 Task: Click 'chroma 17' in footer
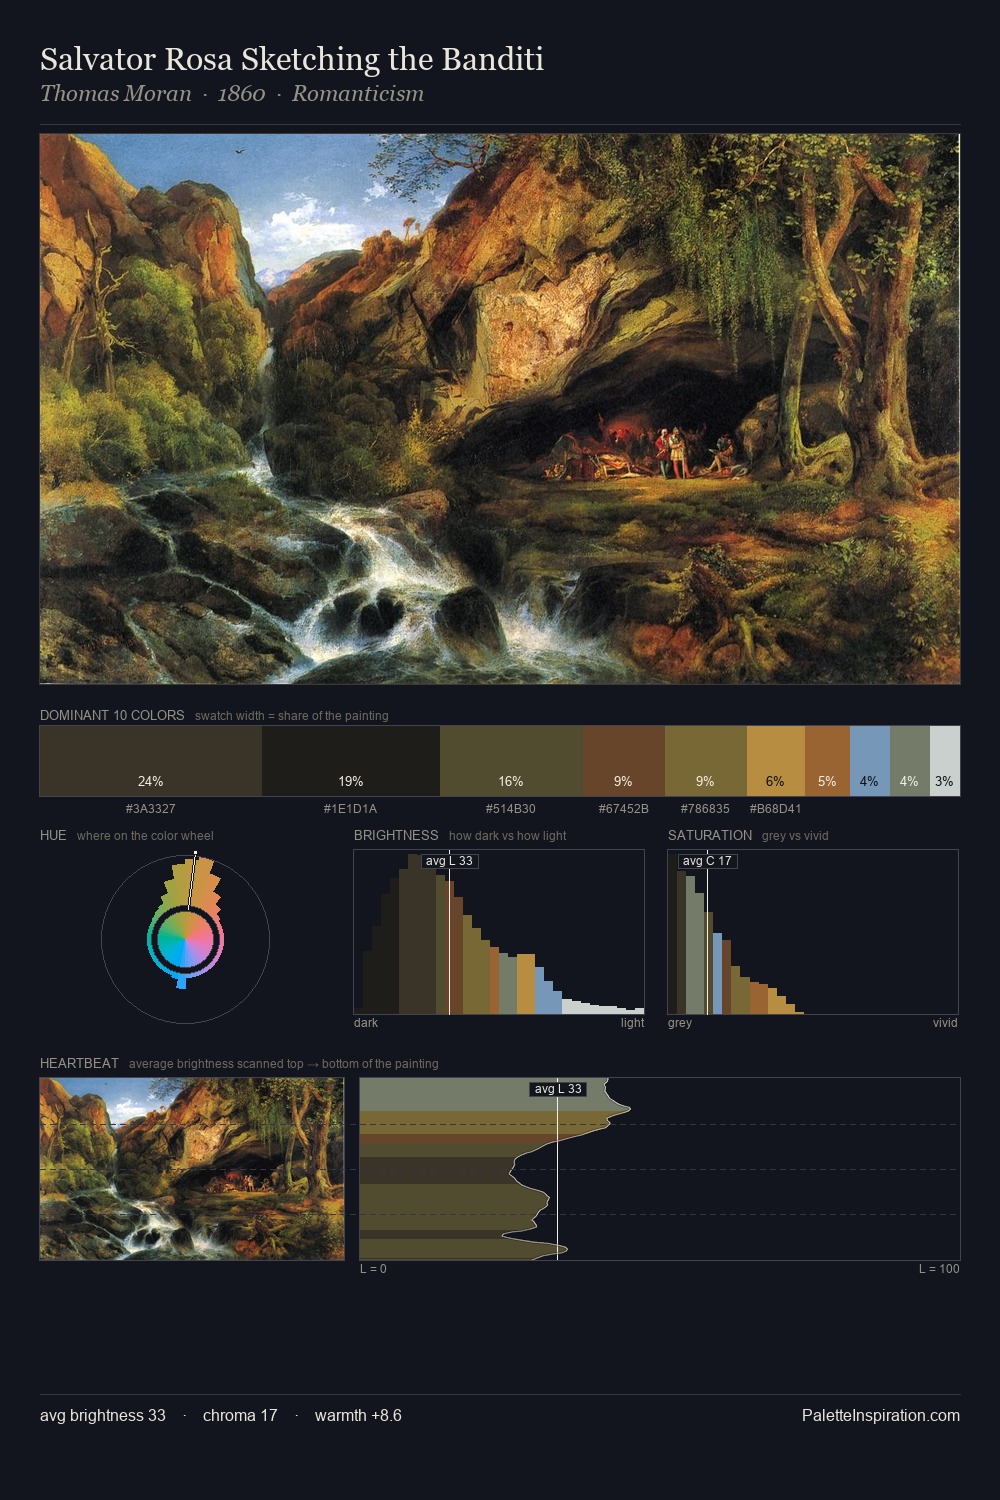coord(240,1415)
